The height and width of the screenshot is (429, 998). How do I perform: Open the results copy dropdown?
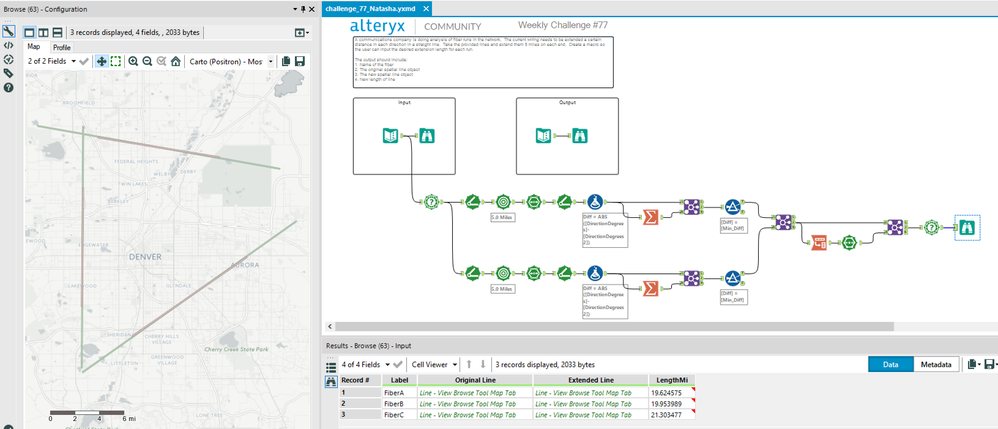tap(972, 364)
